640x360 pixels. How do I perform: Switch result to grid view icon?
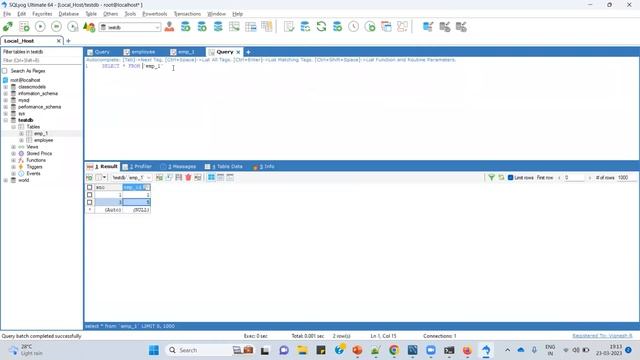point(211,178)
